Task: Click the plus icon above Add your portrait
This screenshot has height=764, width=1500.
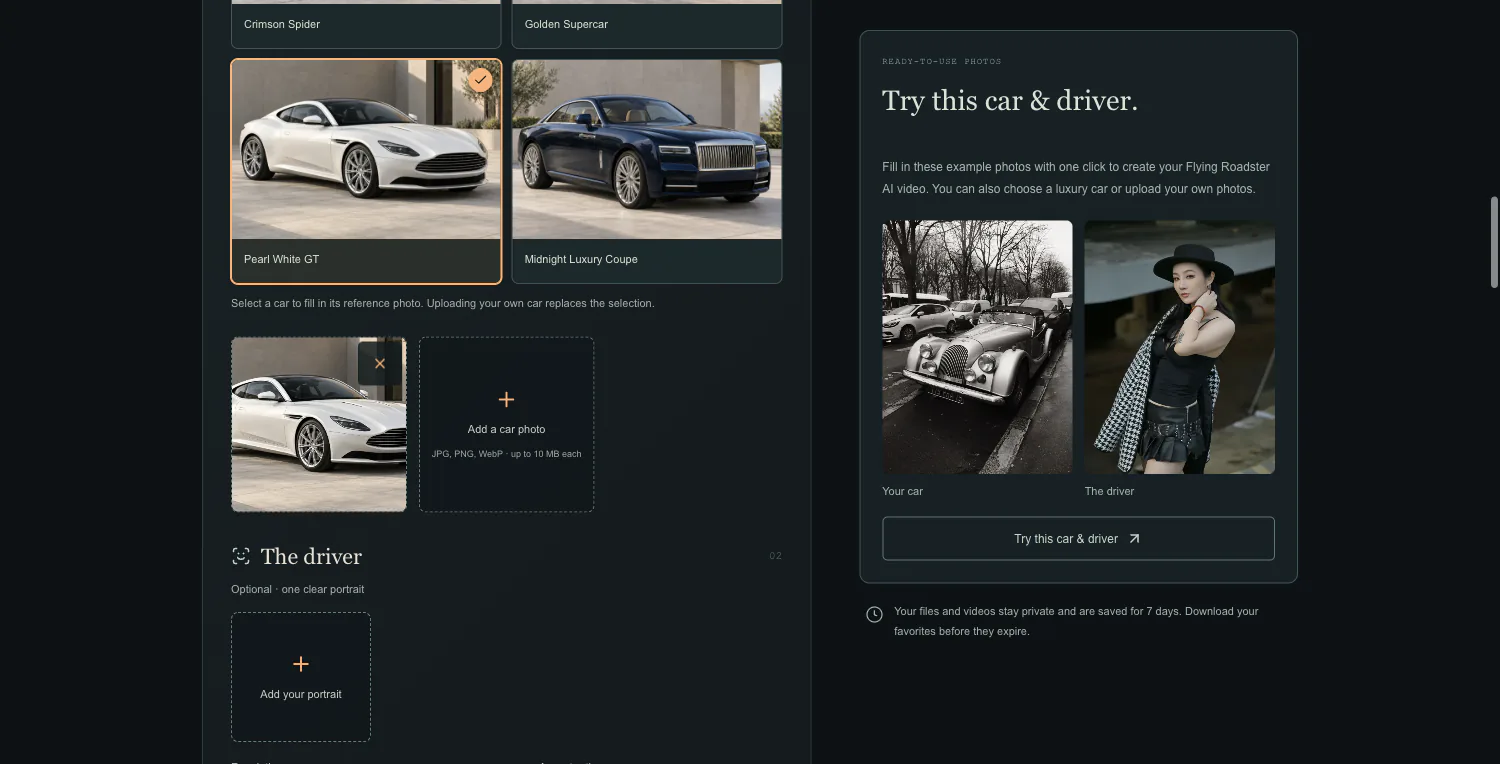Action: pyautogui.click(x=301, y=664)
